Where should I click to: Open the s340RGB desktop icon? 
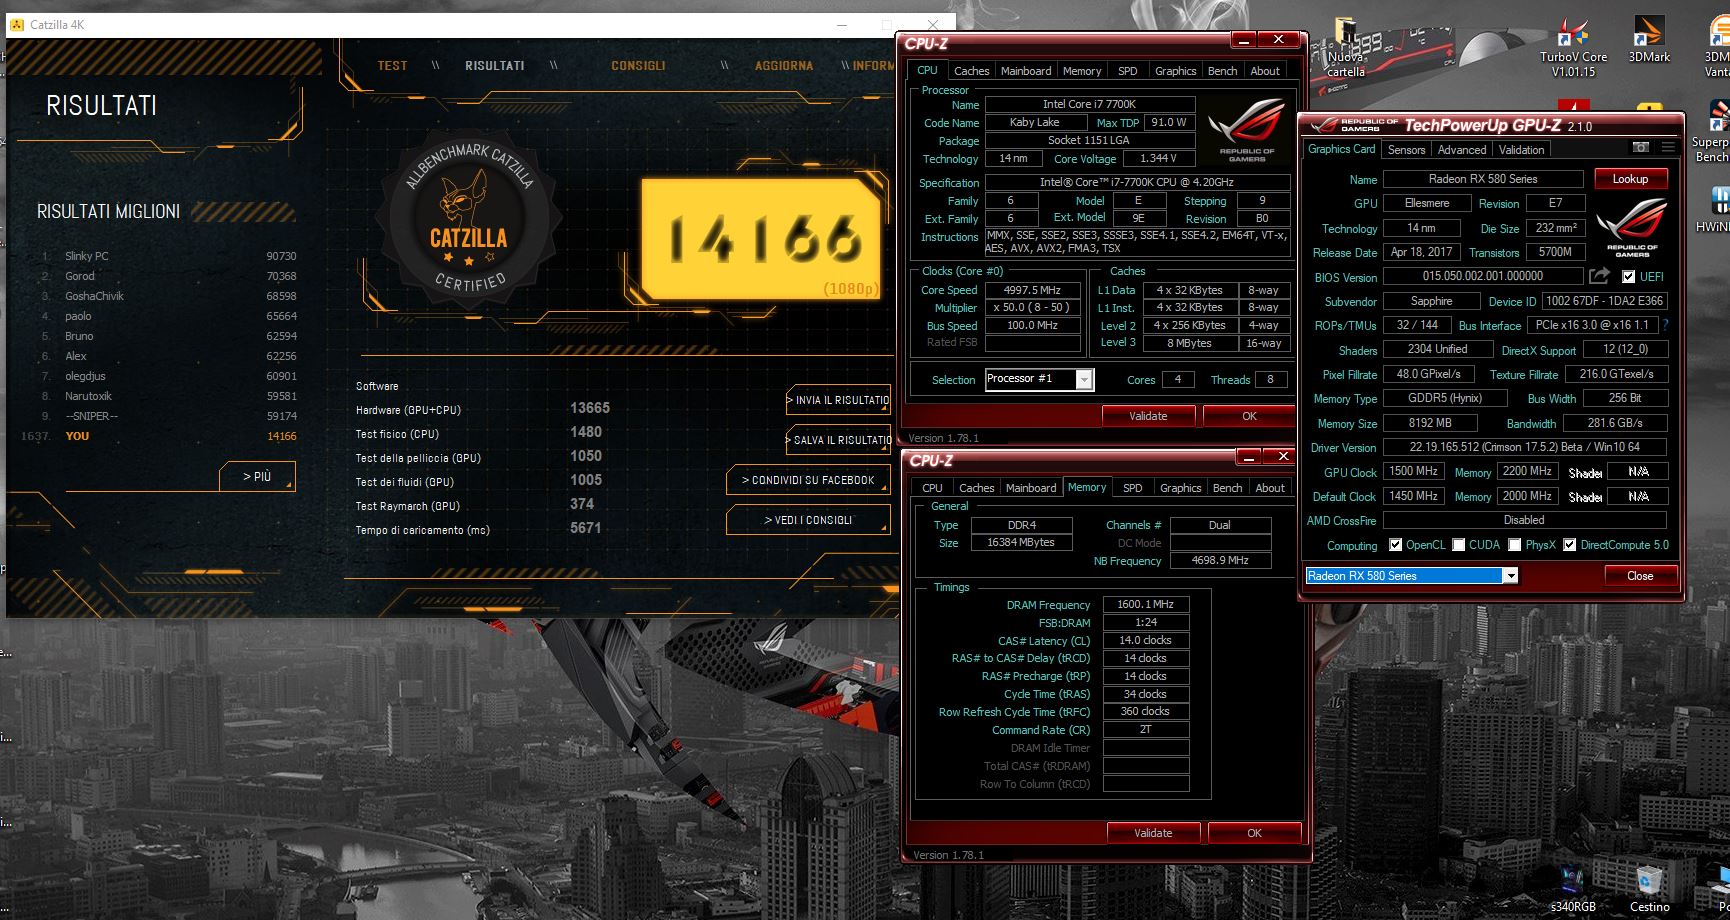tap(1573, 890)
